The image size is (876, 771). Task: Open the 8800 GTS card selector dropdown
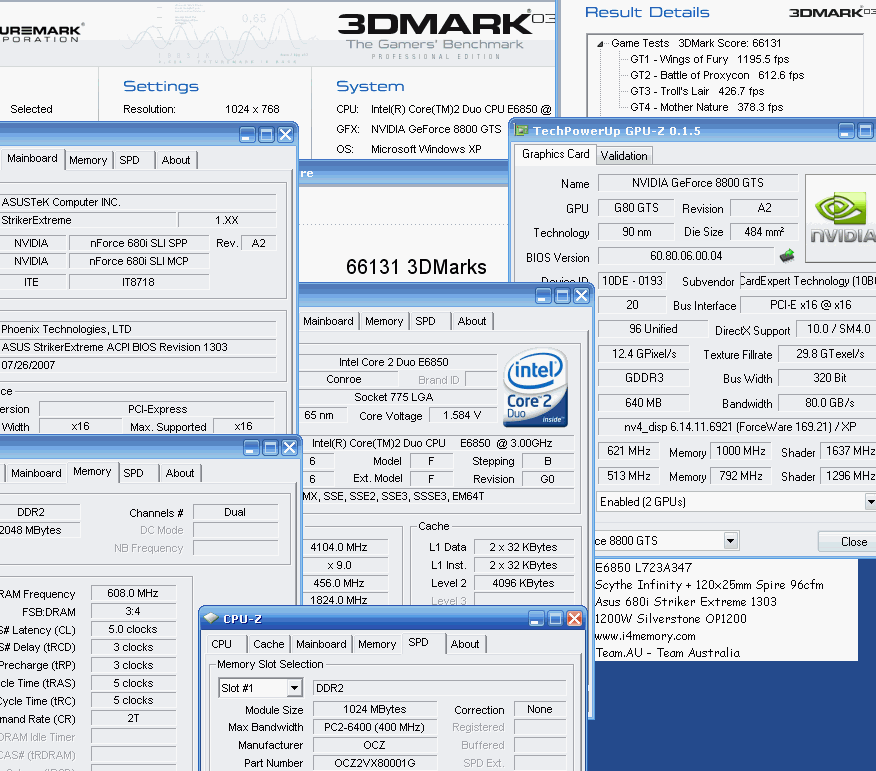click(x=730, y=540)
